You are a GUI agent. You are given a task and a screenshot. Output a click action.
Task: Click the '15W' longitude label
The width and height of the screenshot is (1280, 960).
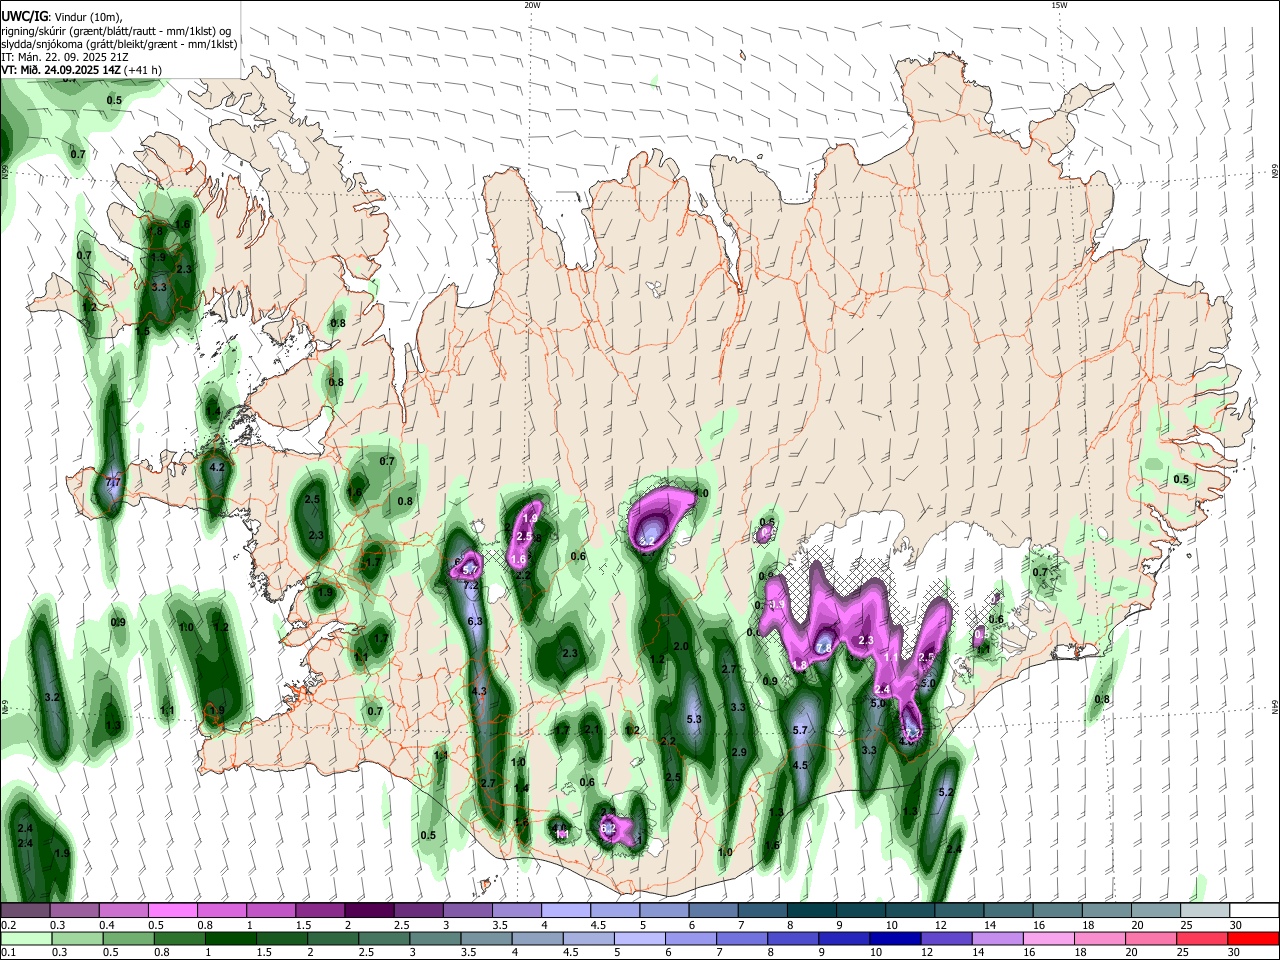point(1059,5)
